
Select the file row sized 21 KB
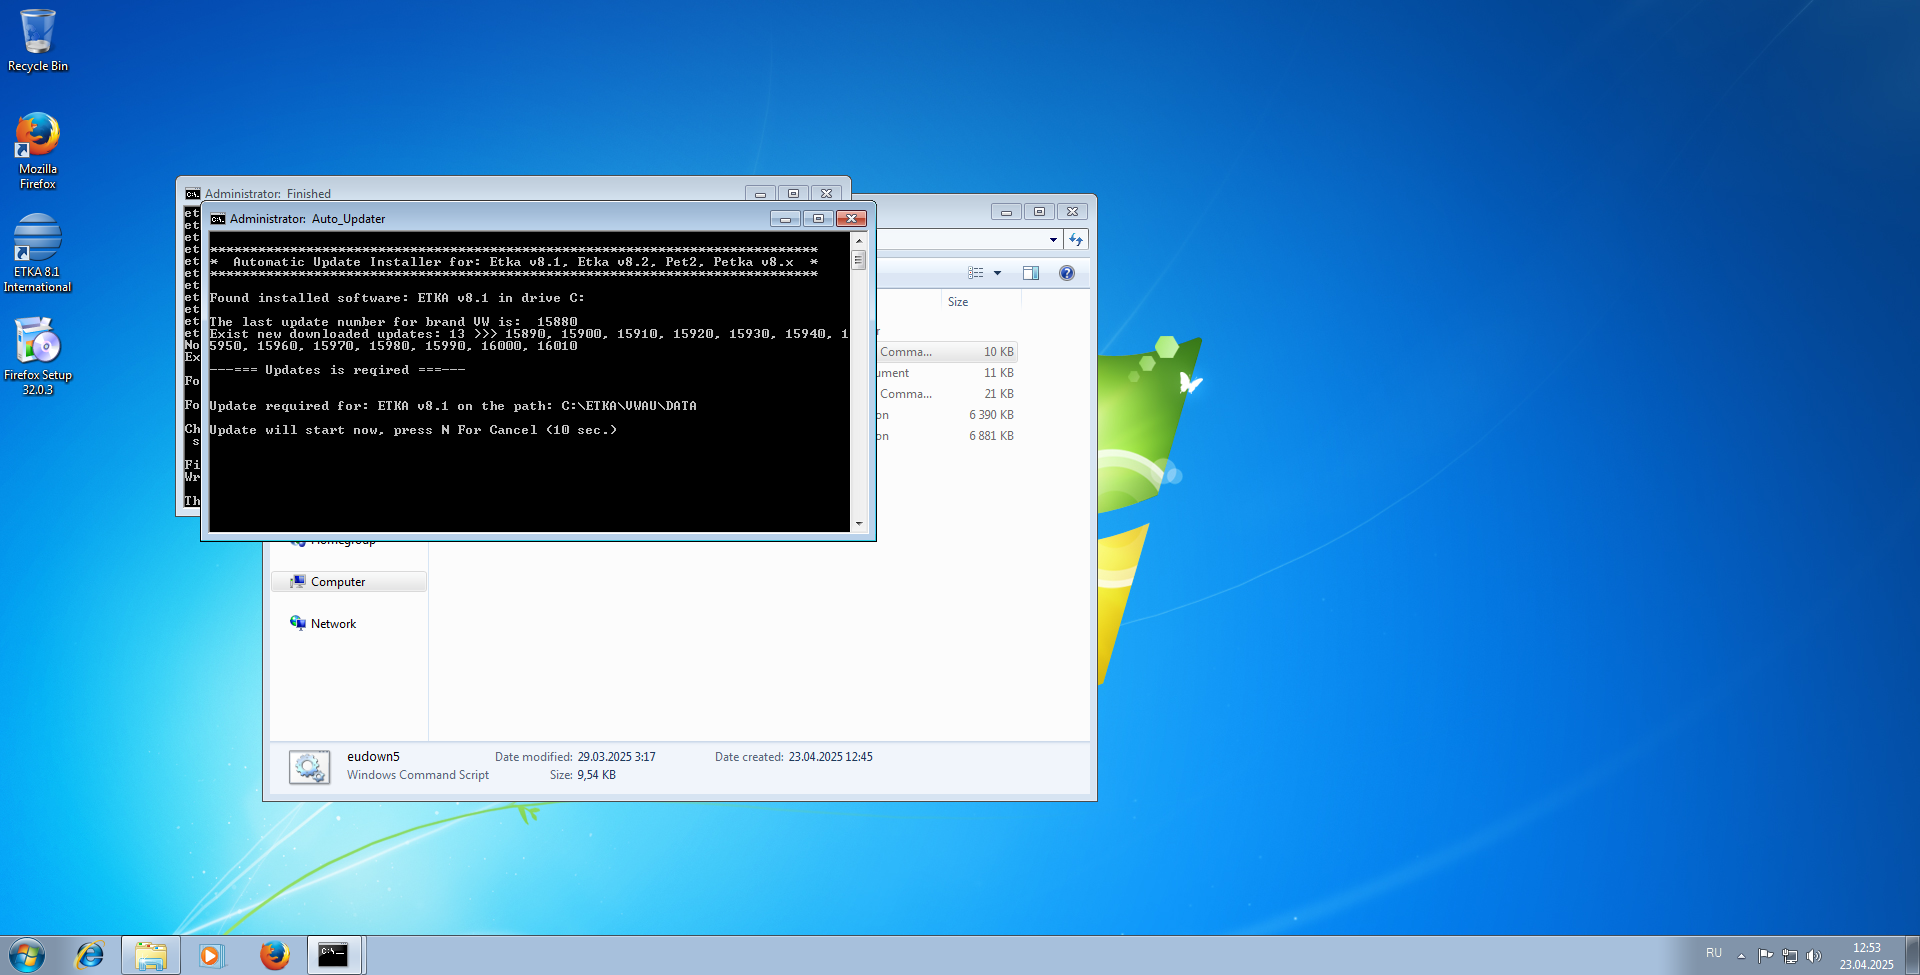(x=946, y=394)
